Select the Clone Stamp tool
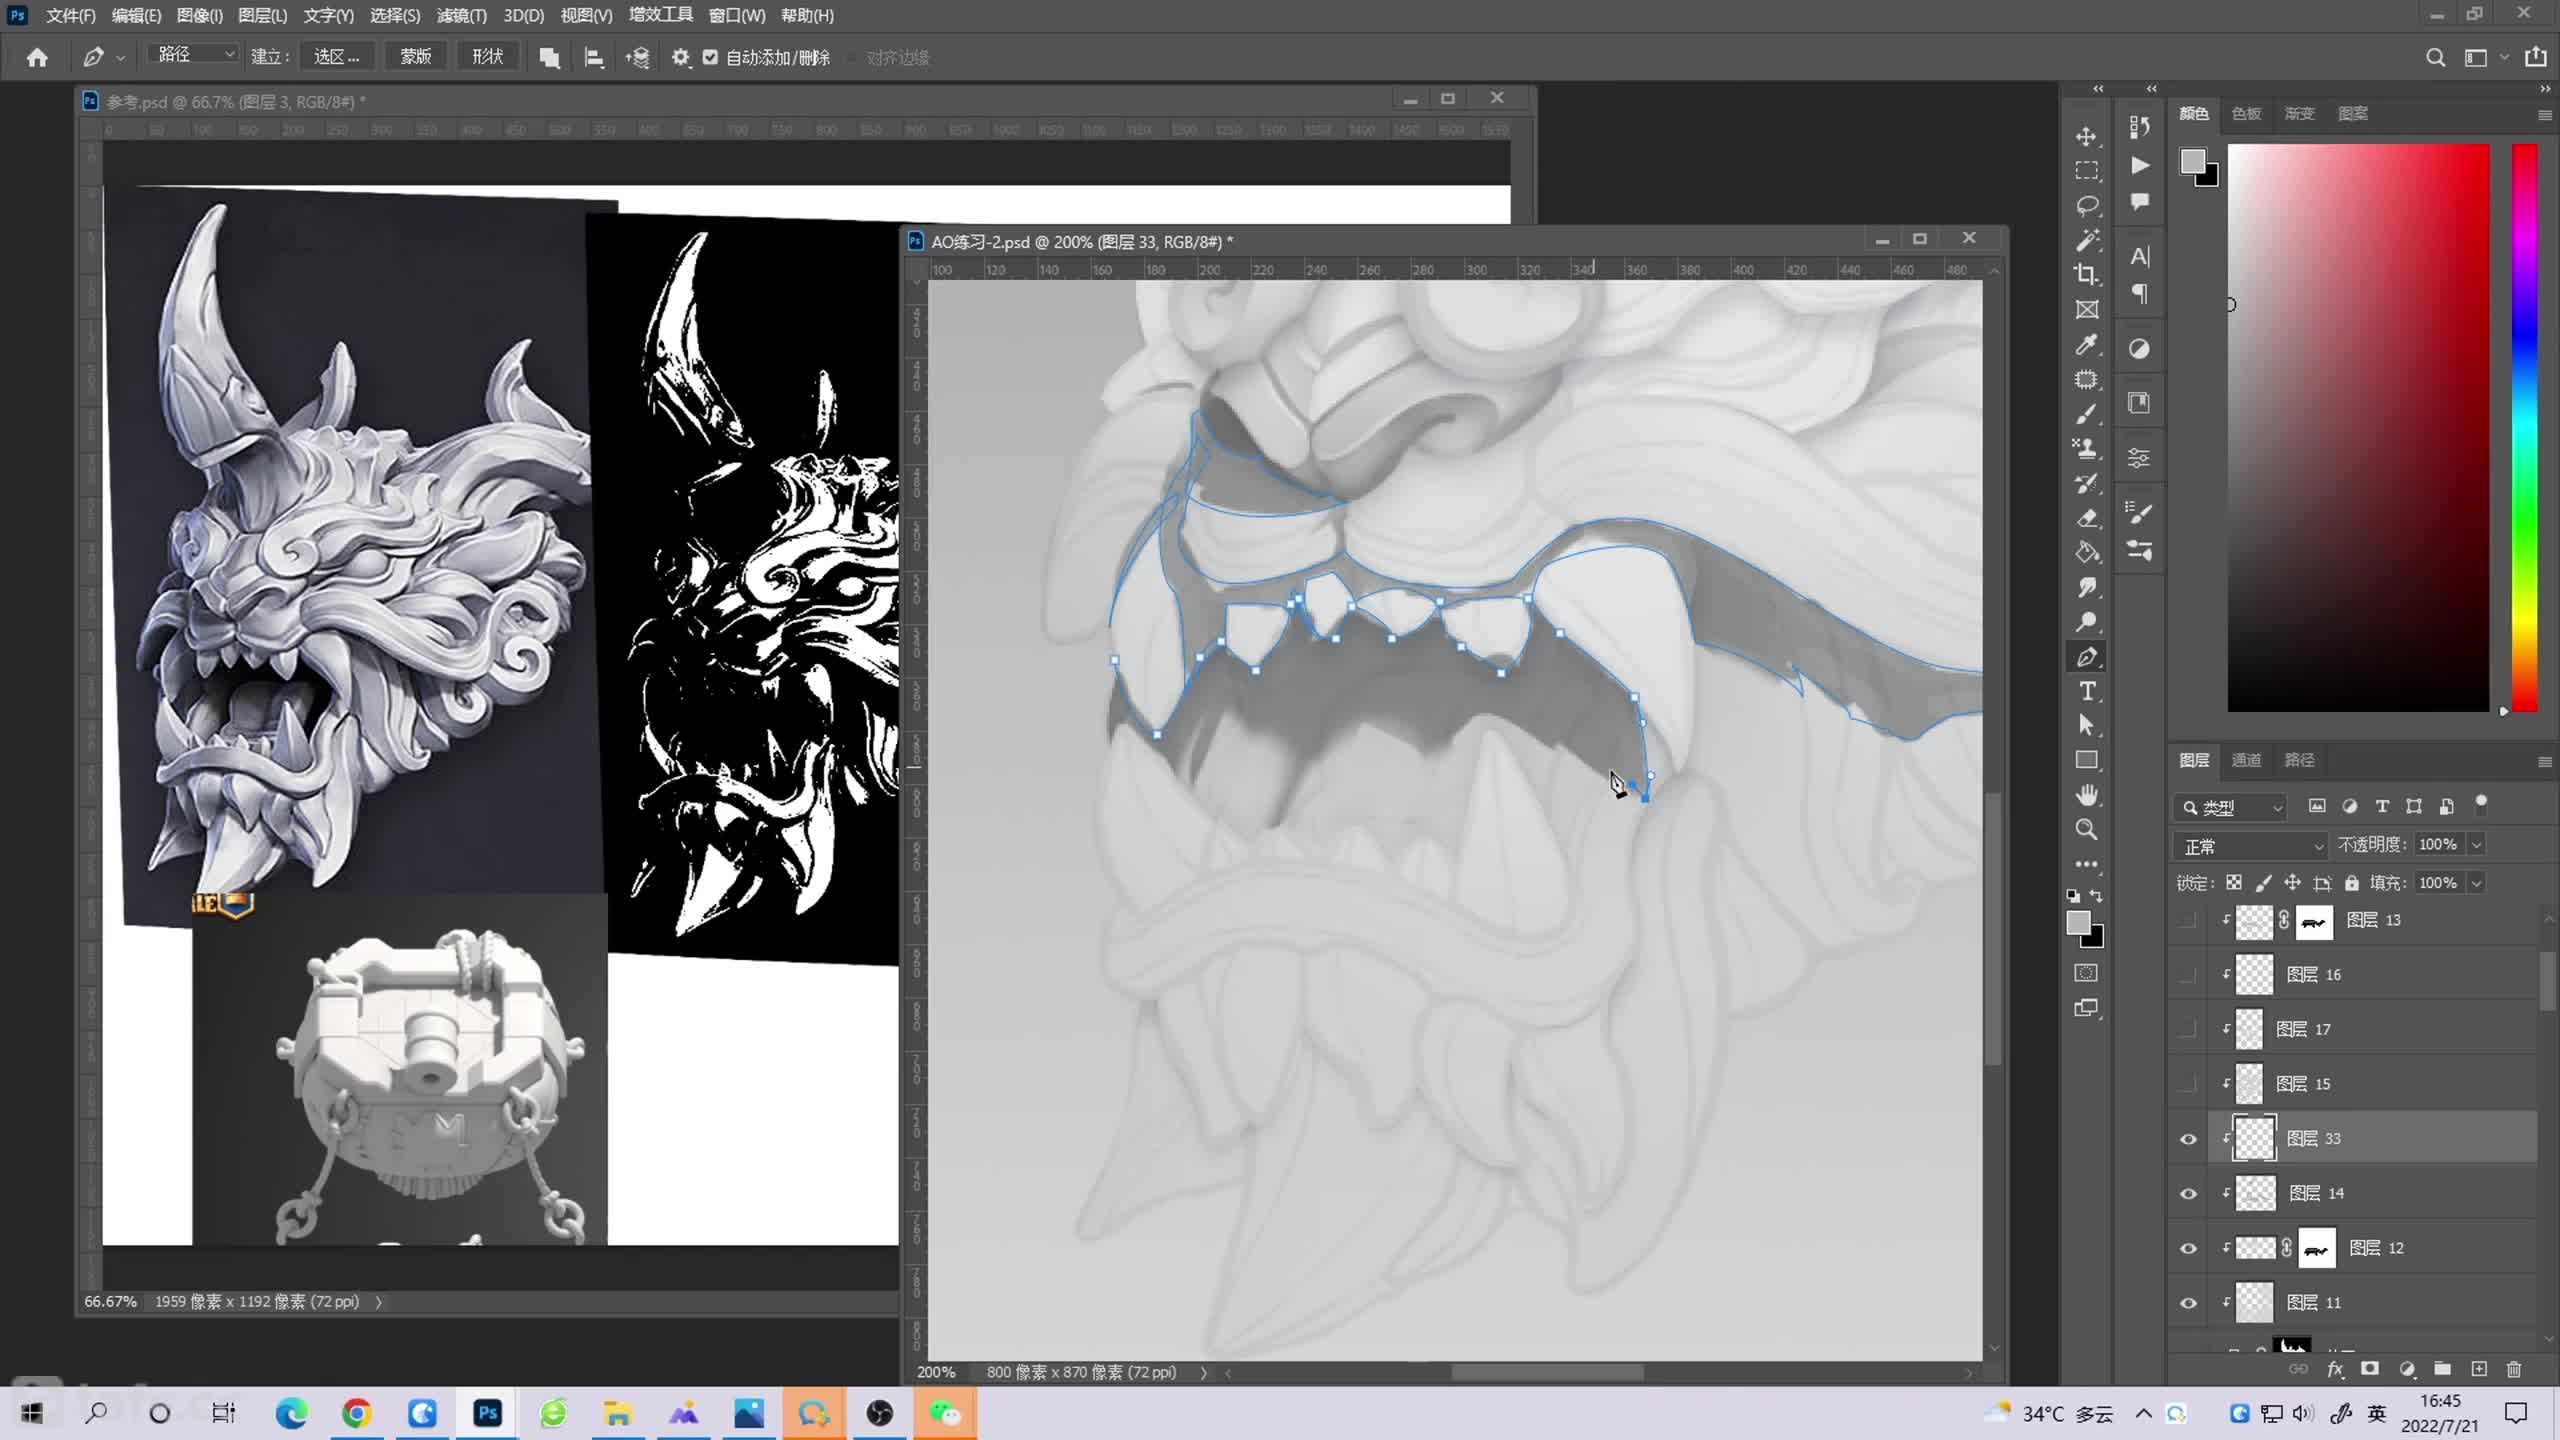Viewport: 2560px width, 1440px height. (x=2086, y=449)
